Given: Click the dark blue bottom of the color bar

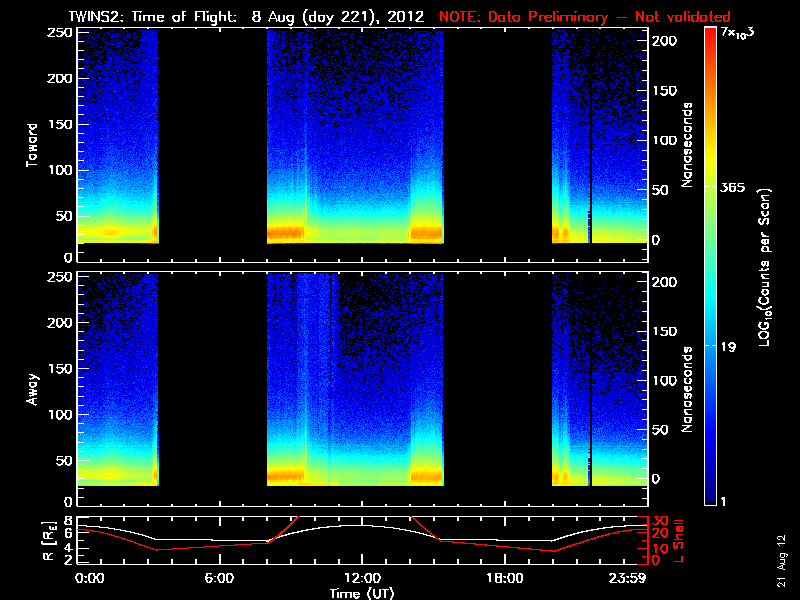Looking at the screenshot, I should coord(710,497).
